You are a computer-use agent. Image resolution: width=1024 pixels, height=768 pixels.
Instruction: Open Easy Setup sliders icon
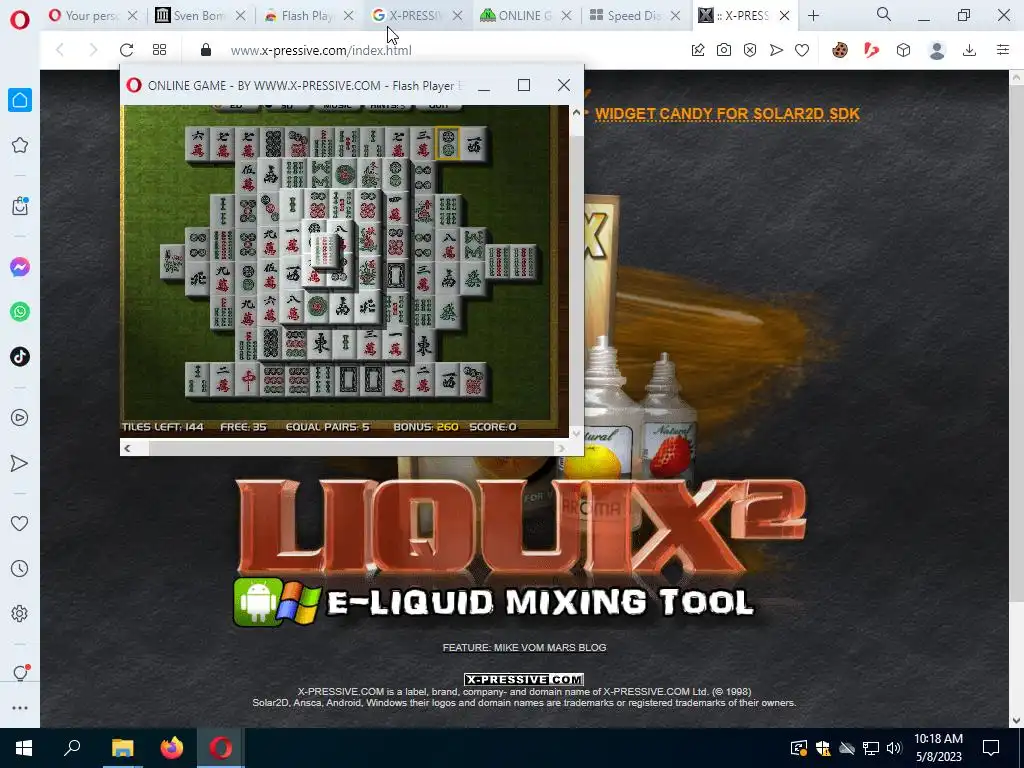coord(1003,50)
